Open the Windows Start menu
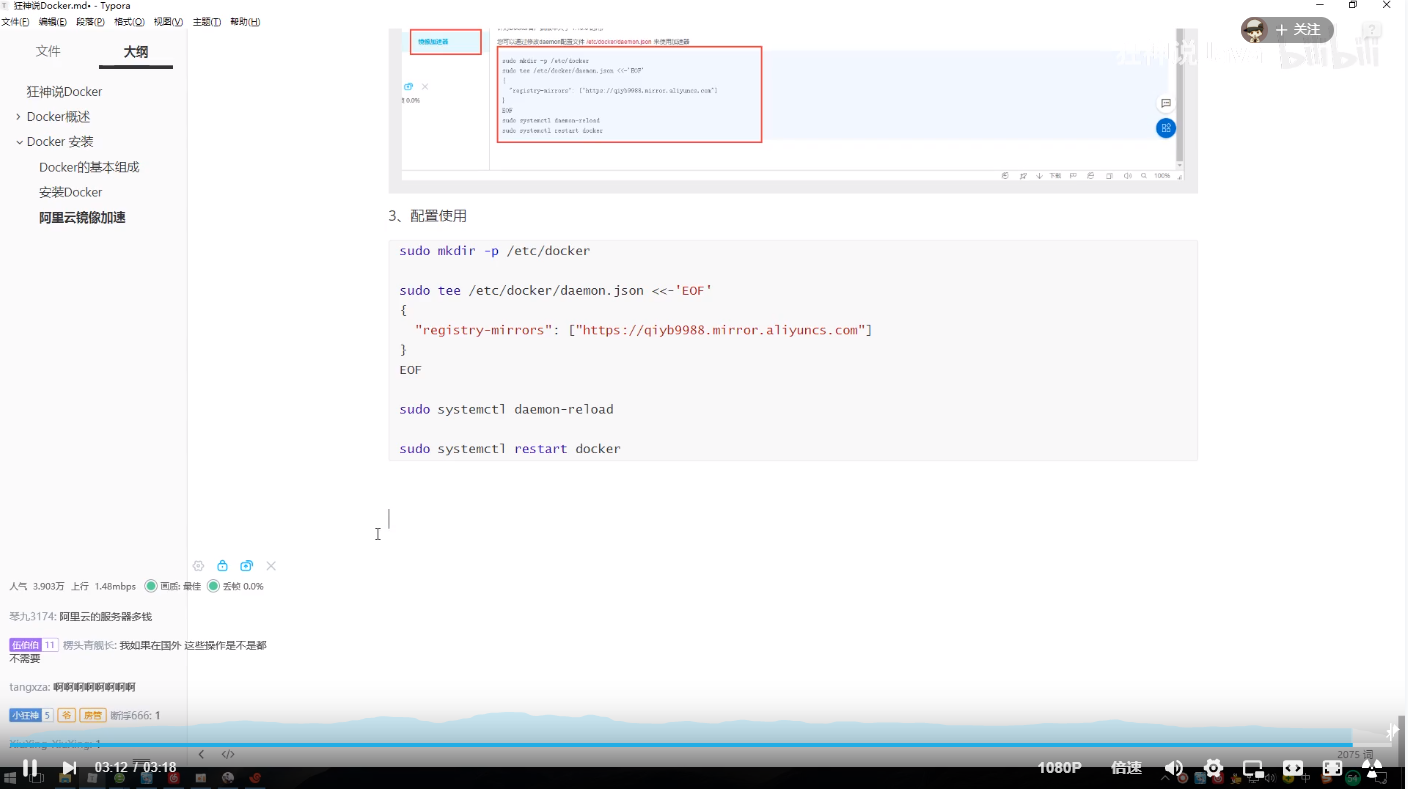The height and width of the screenshot is (789, 1408). point(10,777)
